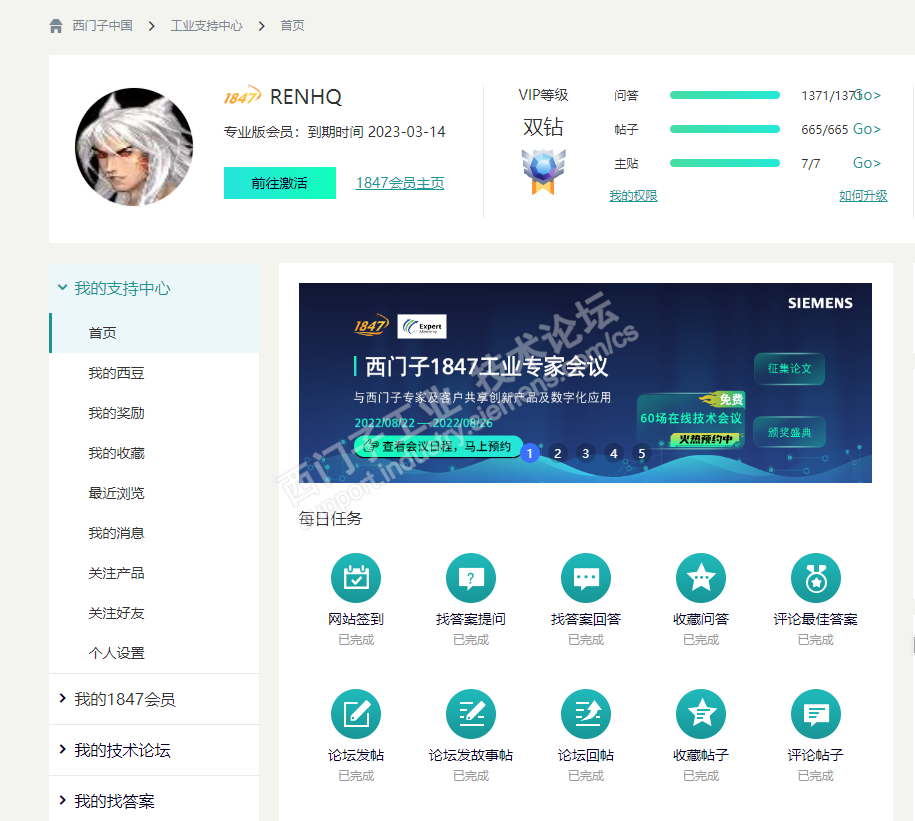This screenshot has height=821, width=915.
Task: Go to 工业支持中心 breadcrumb link
Action: [x=207, y=26]
